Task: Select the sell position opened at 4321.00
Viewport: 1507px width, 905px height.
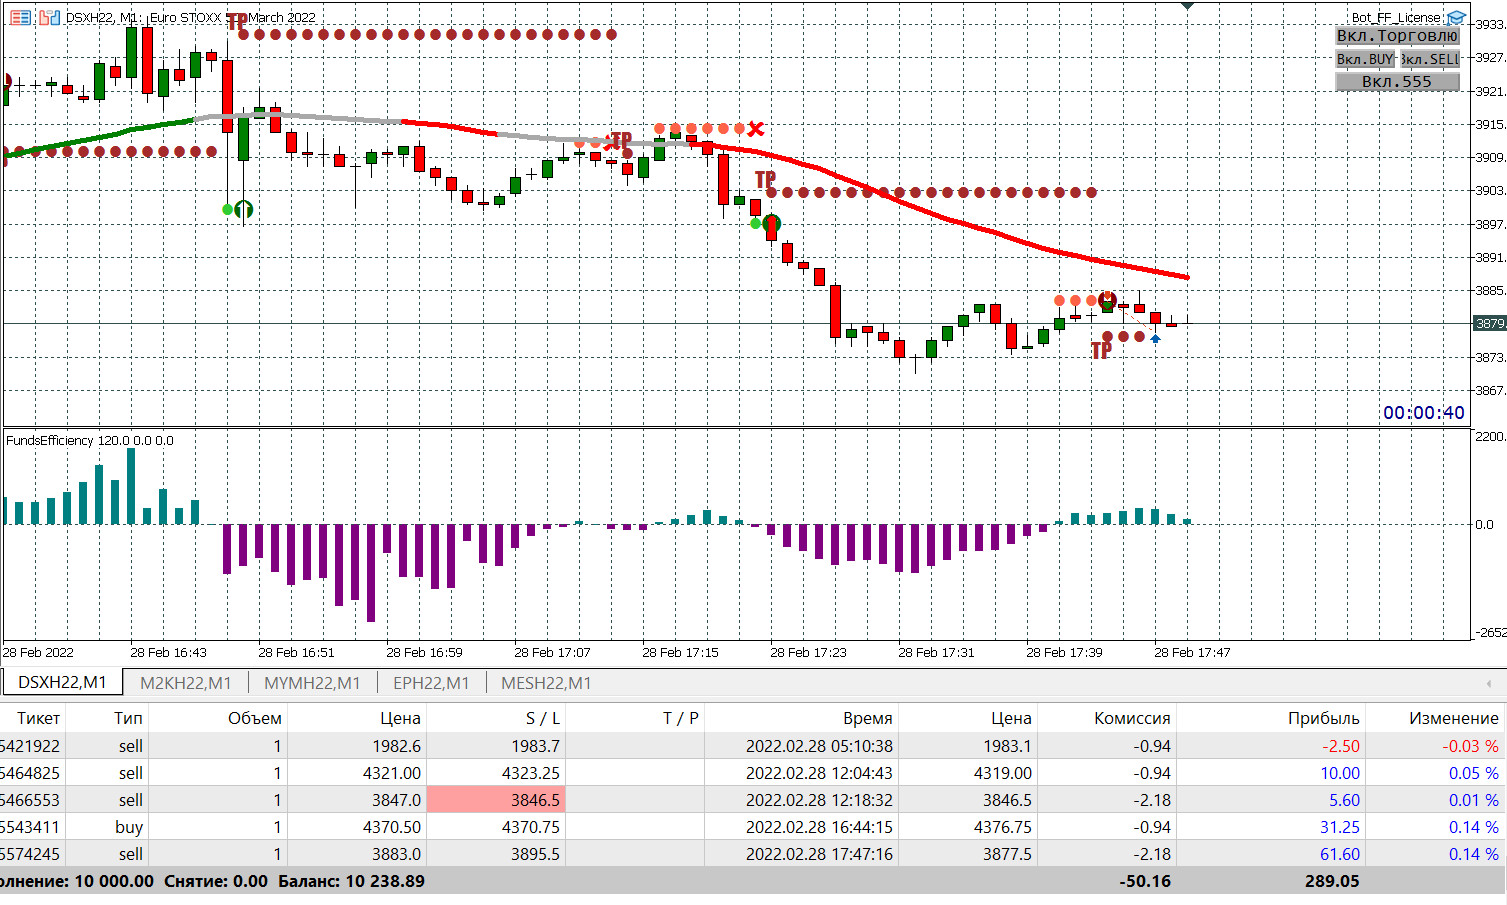Action: (753, 773)
